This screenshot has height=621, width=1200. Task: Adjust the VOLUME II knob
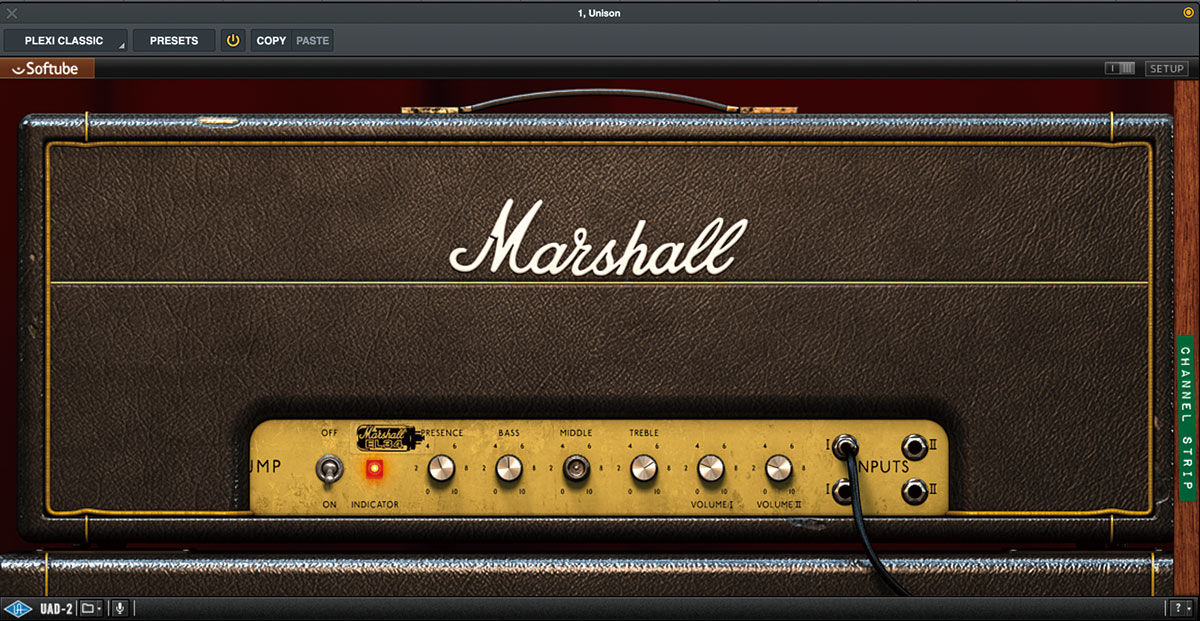[779, 467]
